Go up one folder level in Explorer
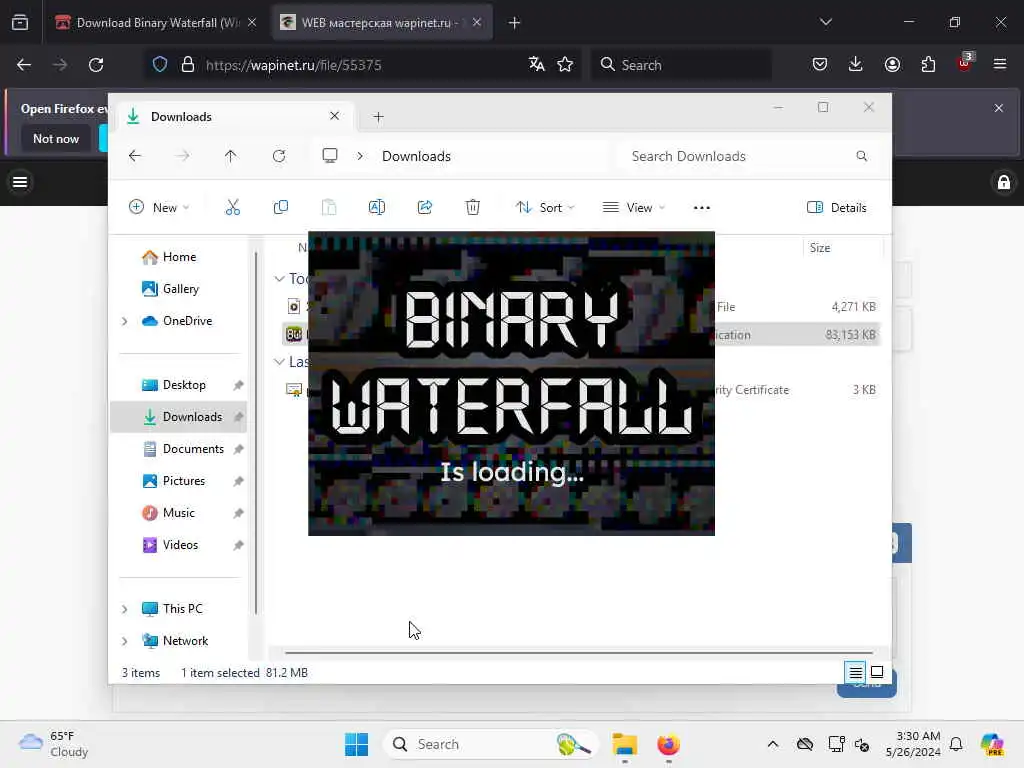This screenshot has height=768, width=1024. pyautogui.click(x=231, y=156)
